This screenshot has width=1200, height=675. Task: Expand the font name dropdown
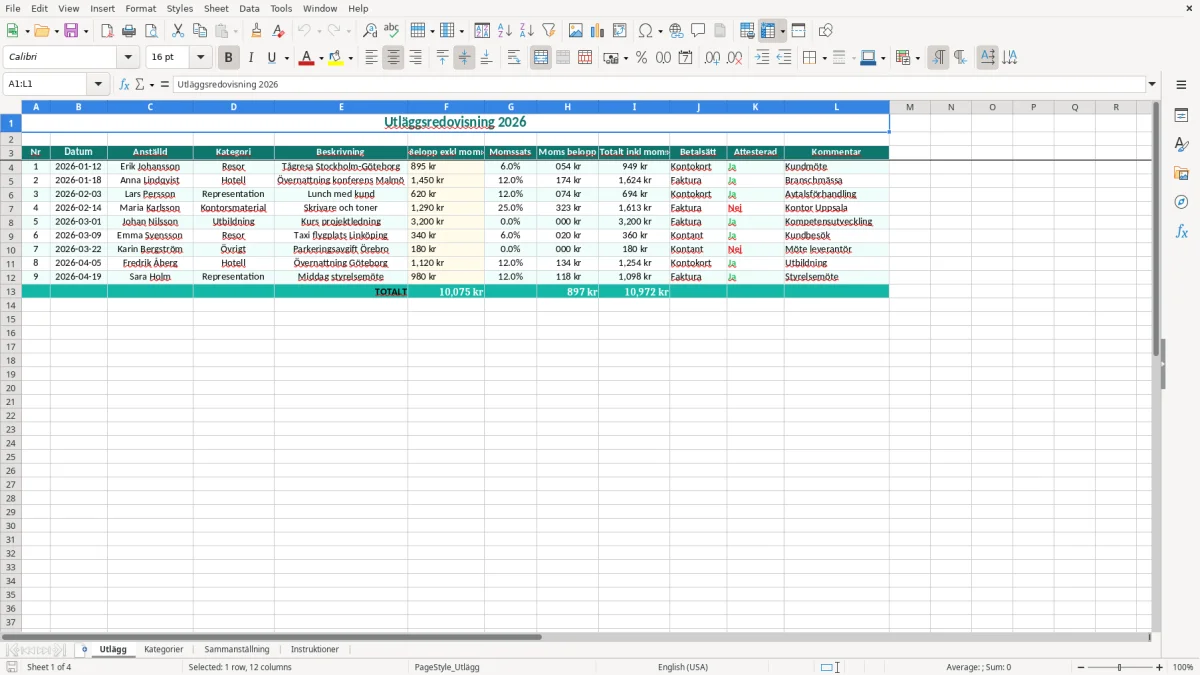click(128, 58)
